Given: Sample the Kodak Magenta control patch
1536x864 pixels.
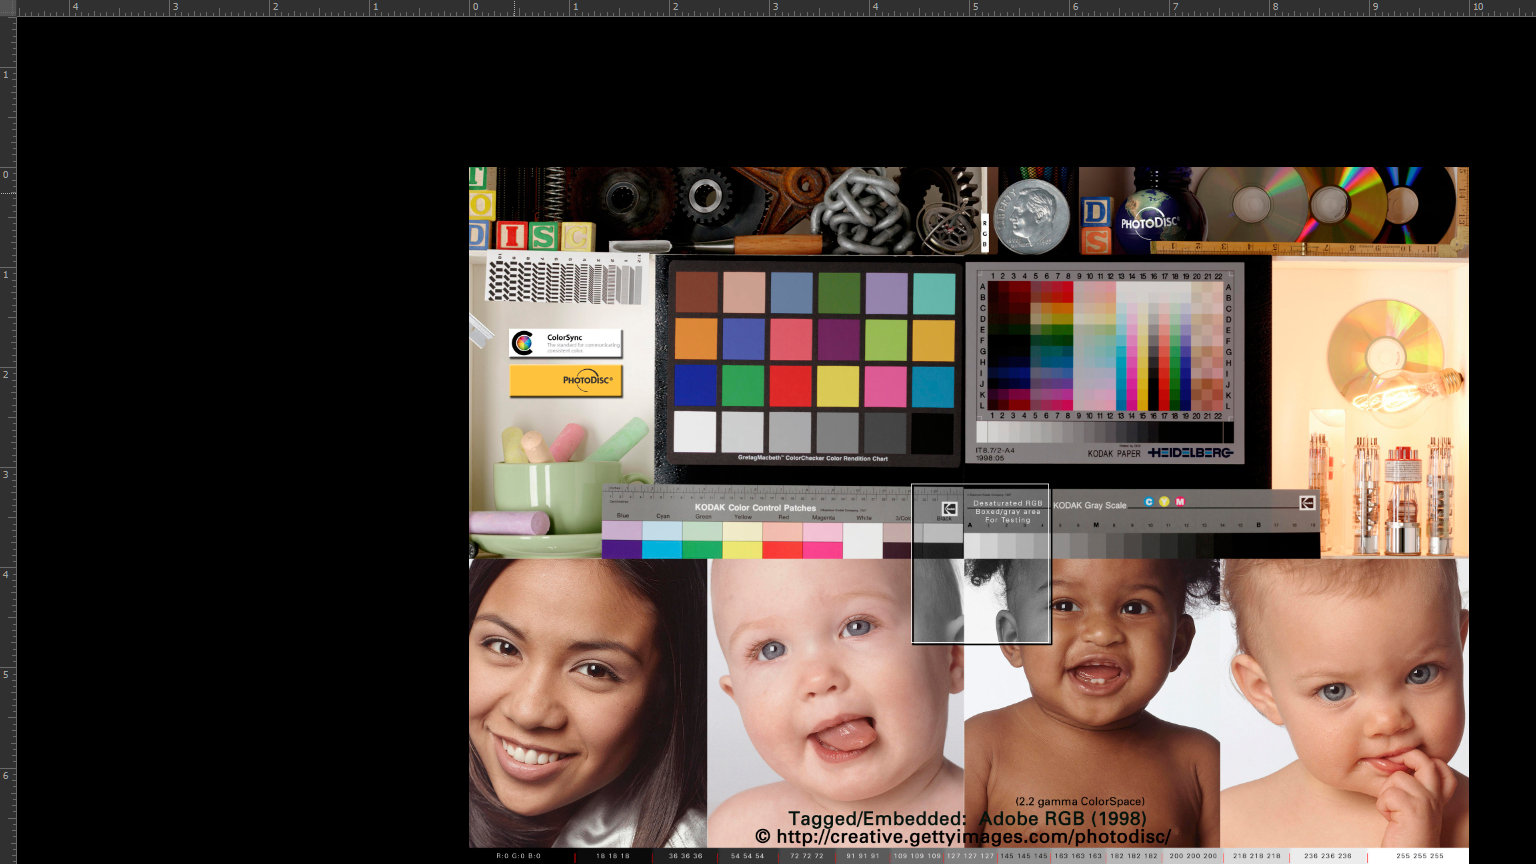Looking at the screenshot, I should coord(822,549).
